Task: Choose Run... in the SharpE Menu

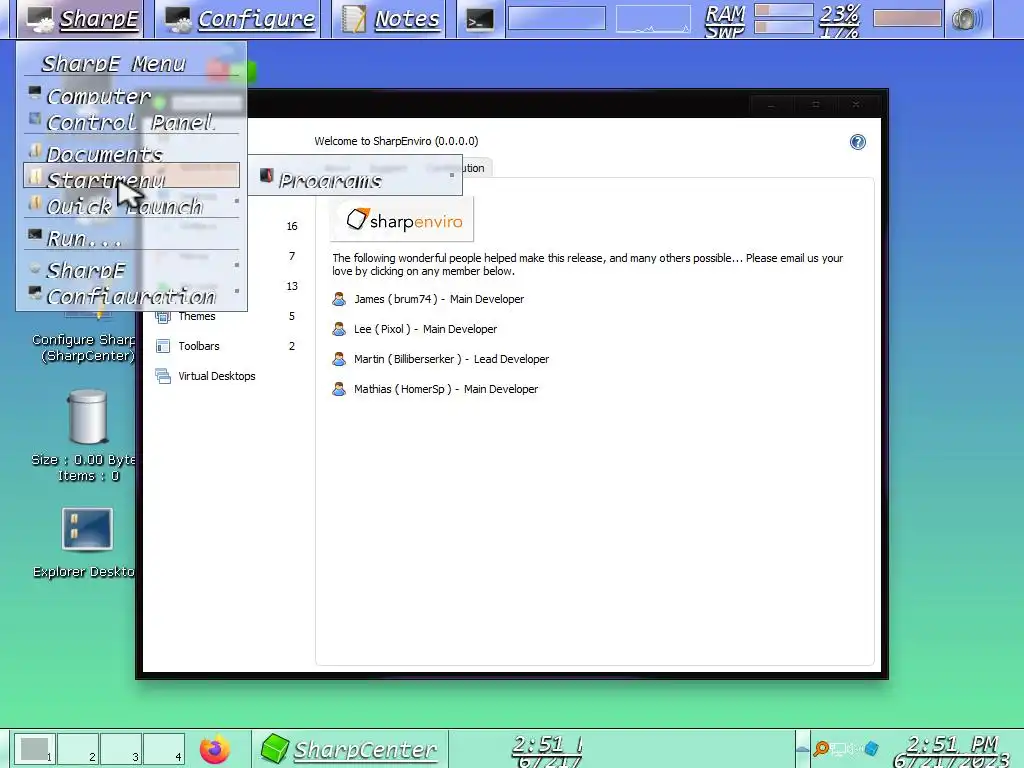Action: pos(132,238)
